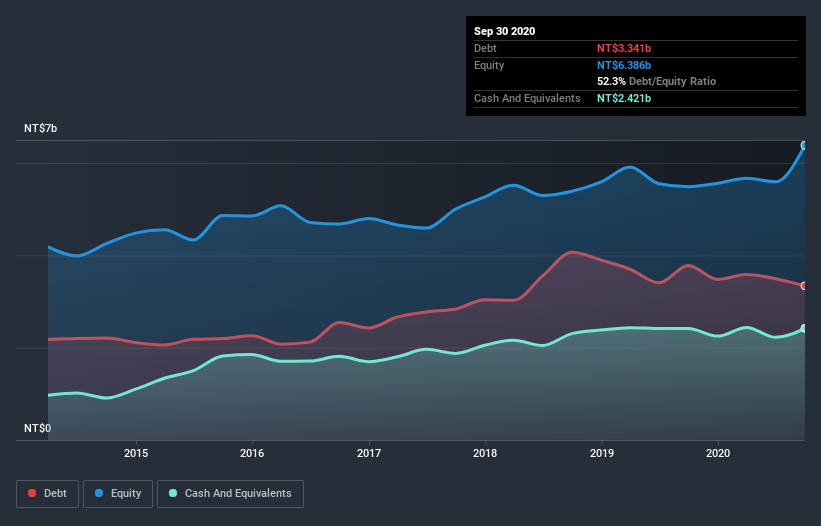Image resolution: width=821 pixels, height=526 pixels.
Task: Click the 2019 x-axis label
Action: click(602, 453)
